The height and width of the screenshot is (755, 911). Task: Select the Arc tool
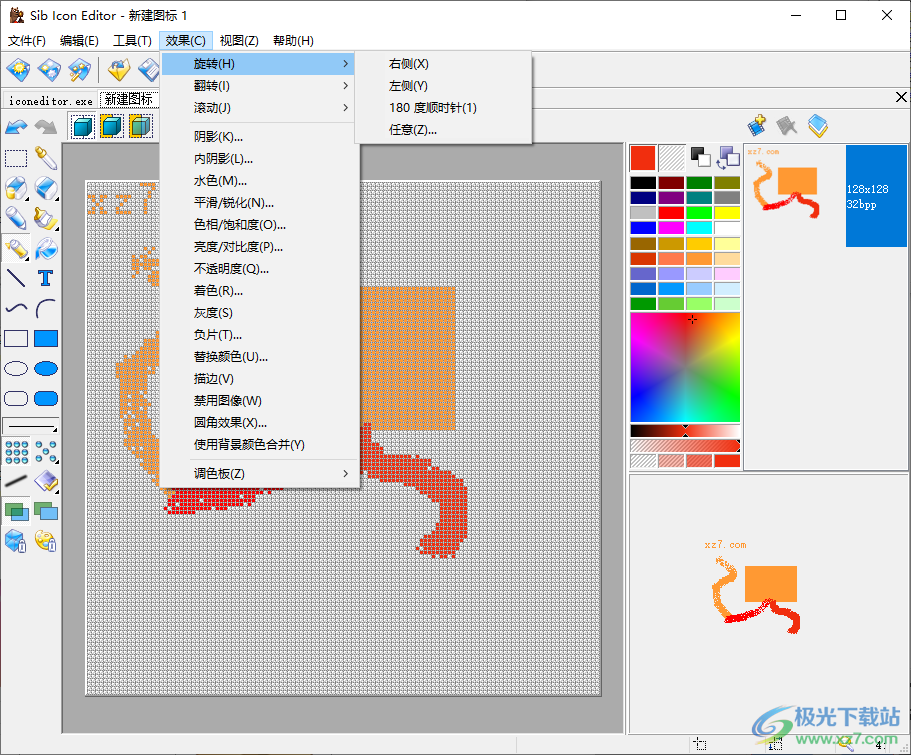pyautogui.click(x=46, y=309)
